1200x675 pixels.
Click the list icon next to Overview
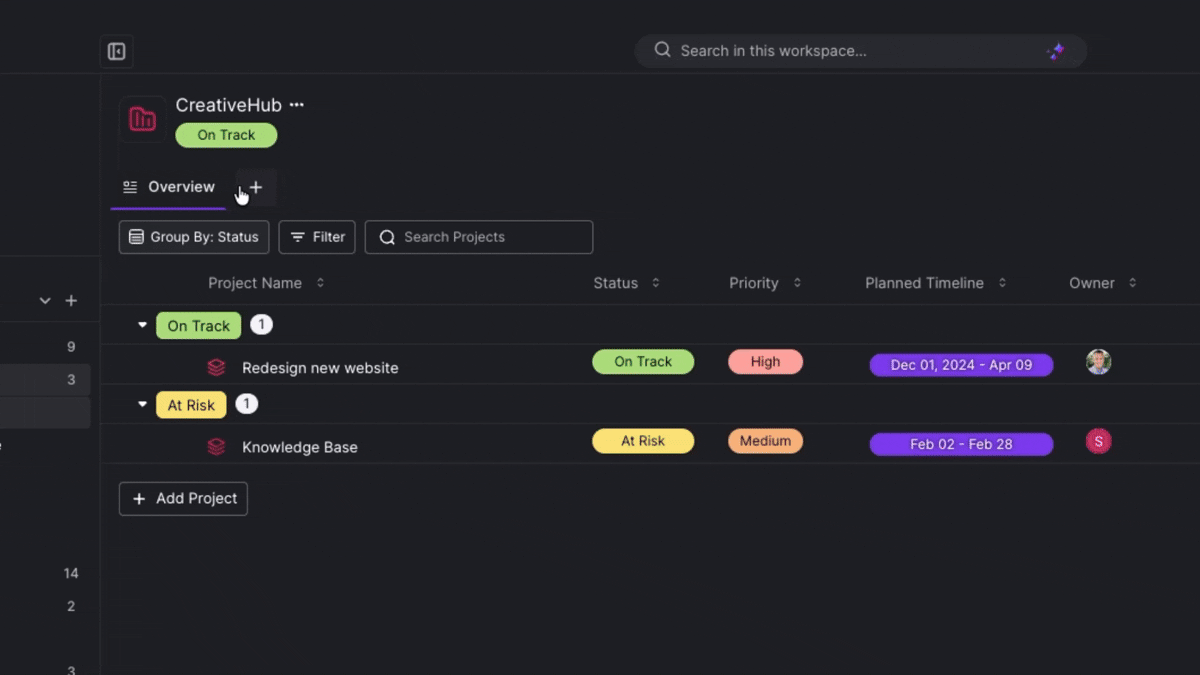[129, 186]
